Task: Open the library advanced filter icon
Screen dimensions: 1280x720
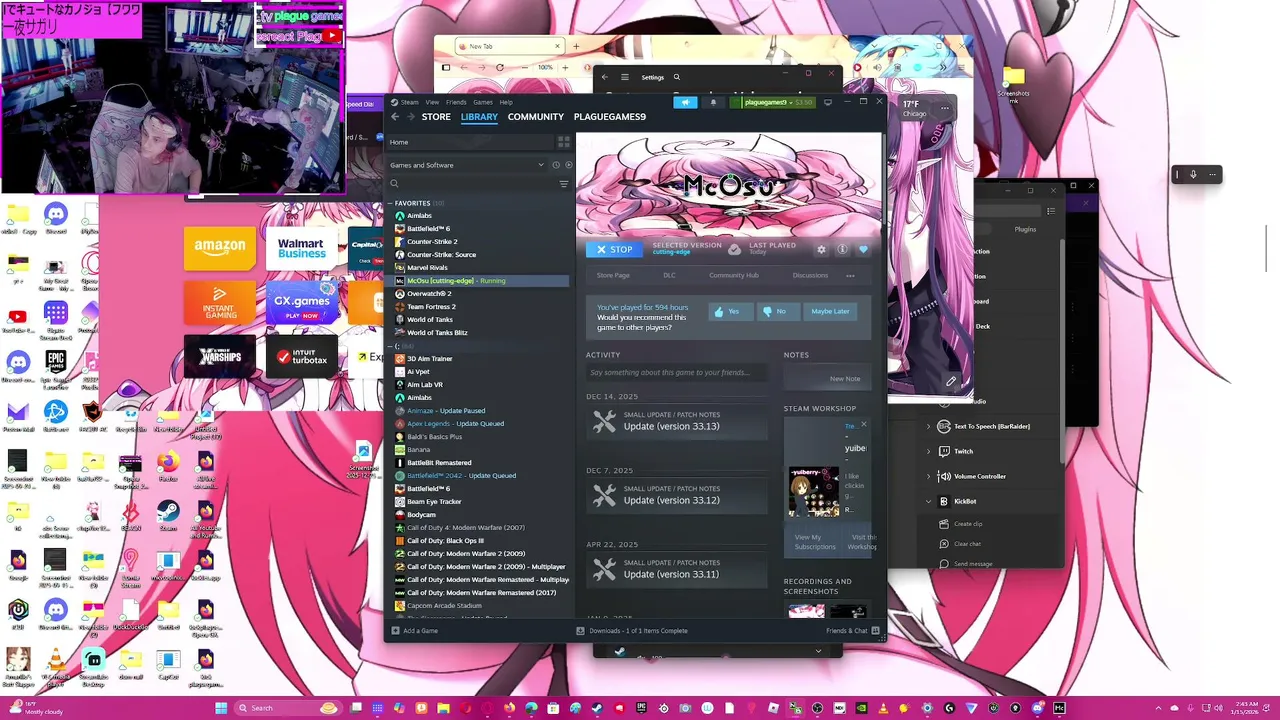Action: [x=563, y=184]
